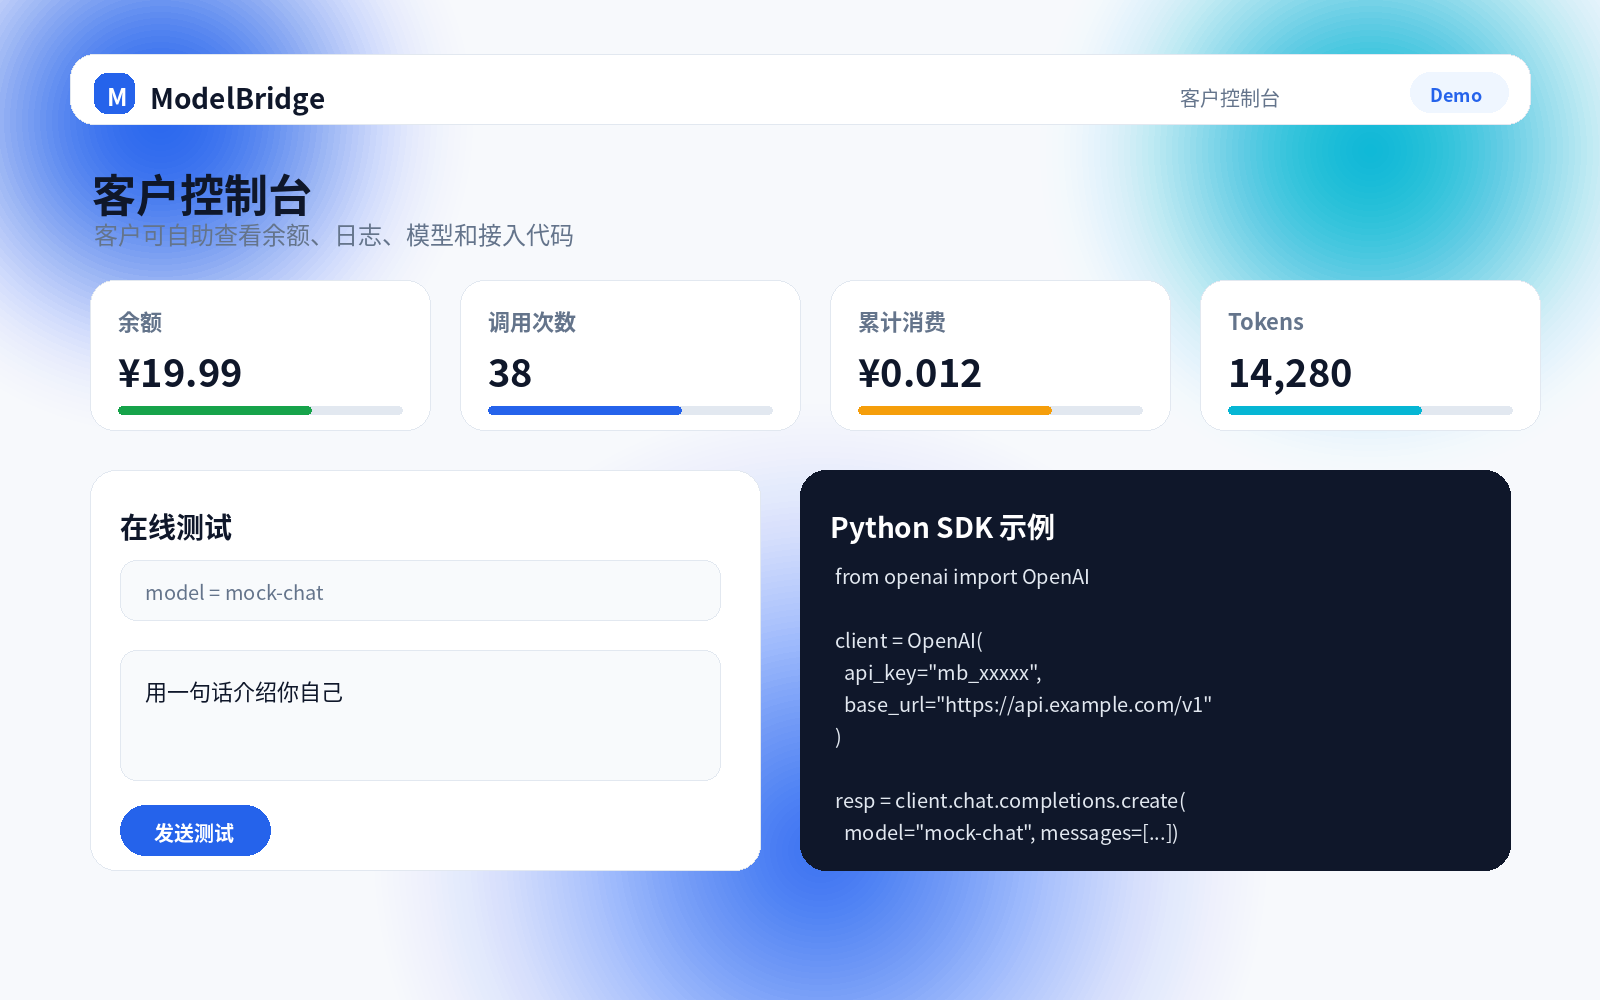1600x1000 pixels.
Task: Select the ¥19.99 balance value
Action: tap(180, 374)
